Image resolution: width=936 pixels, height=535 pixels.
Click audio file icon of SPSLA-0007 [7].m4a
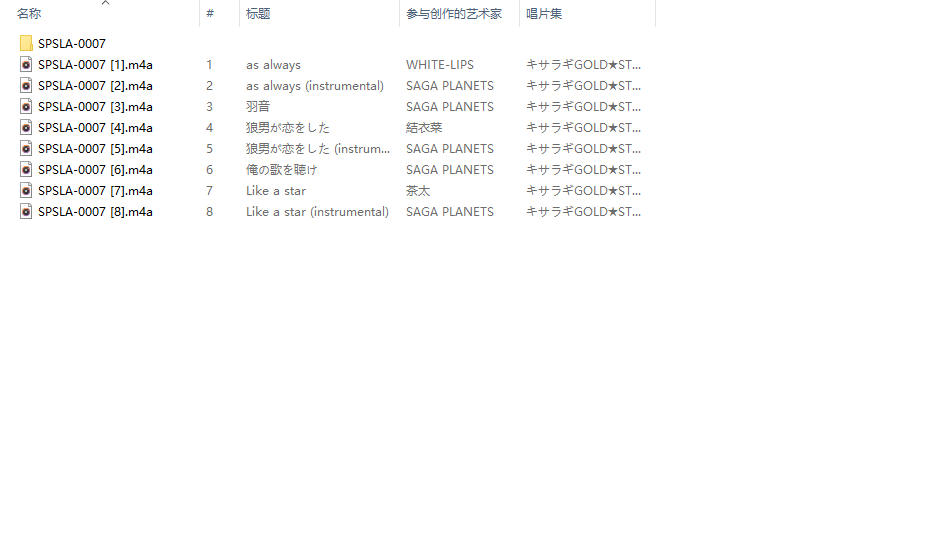26,190
